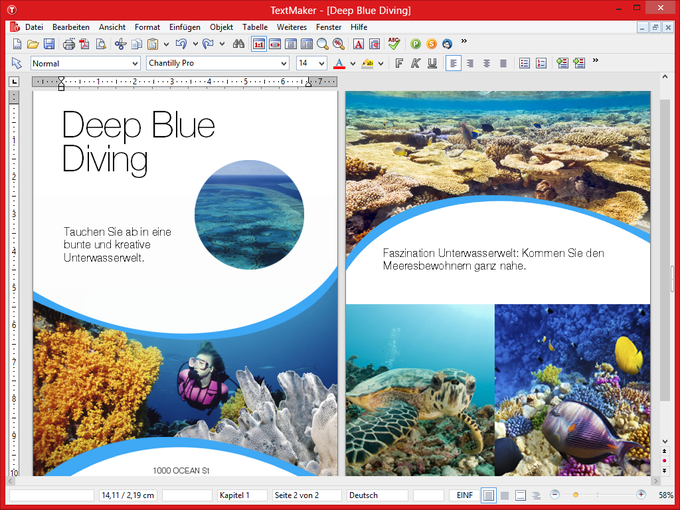Viewport: 680px width, 510px height.
Task: Toggle underline (U) formatting
Action: click(432, 63)
